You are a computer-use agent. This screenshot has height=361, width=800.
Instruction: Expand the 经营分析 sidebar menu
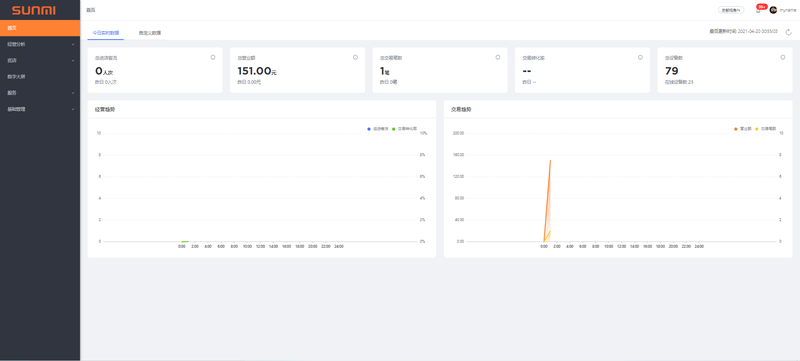click(40, 44)
